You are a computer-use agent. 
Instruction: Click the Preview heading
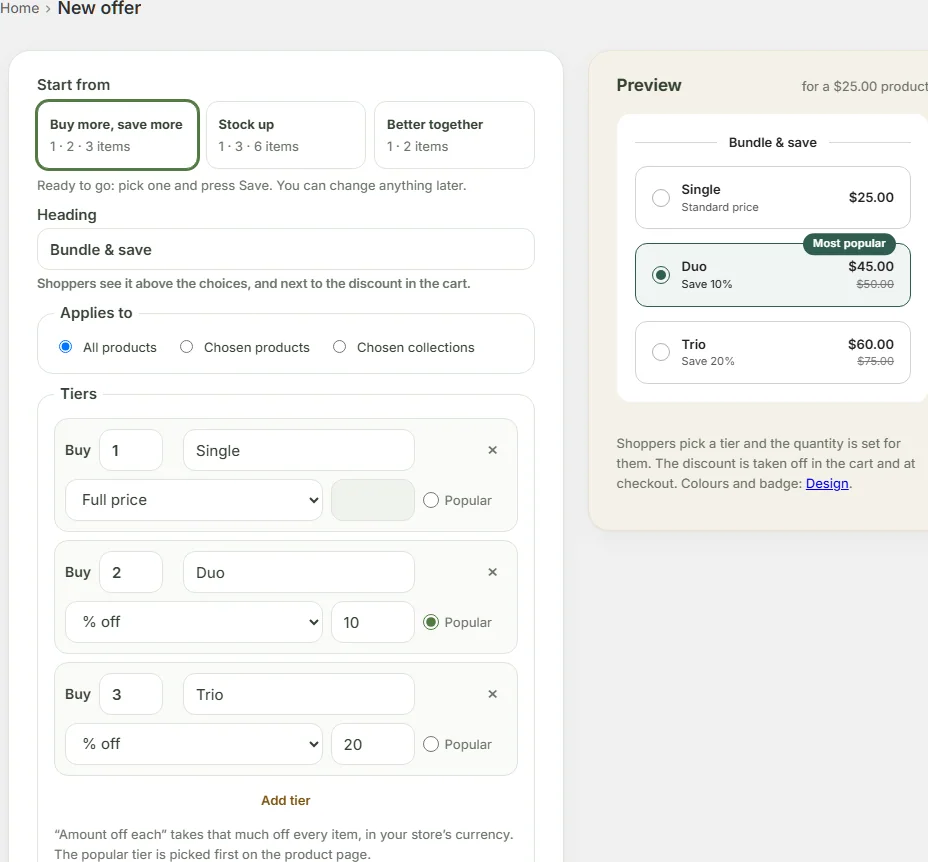(x=649, y=85)
